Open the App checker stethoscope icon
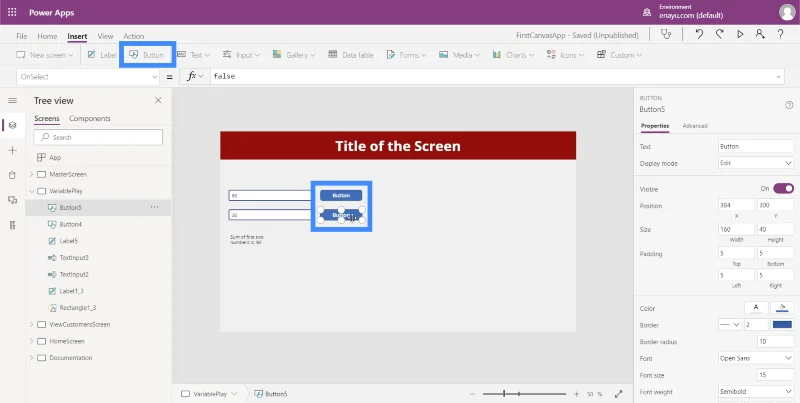The height and width of the screenshot is (403, 800). tap(666, 34)
